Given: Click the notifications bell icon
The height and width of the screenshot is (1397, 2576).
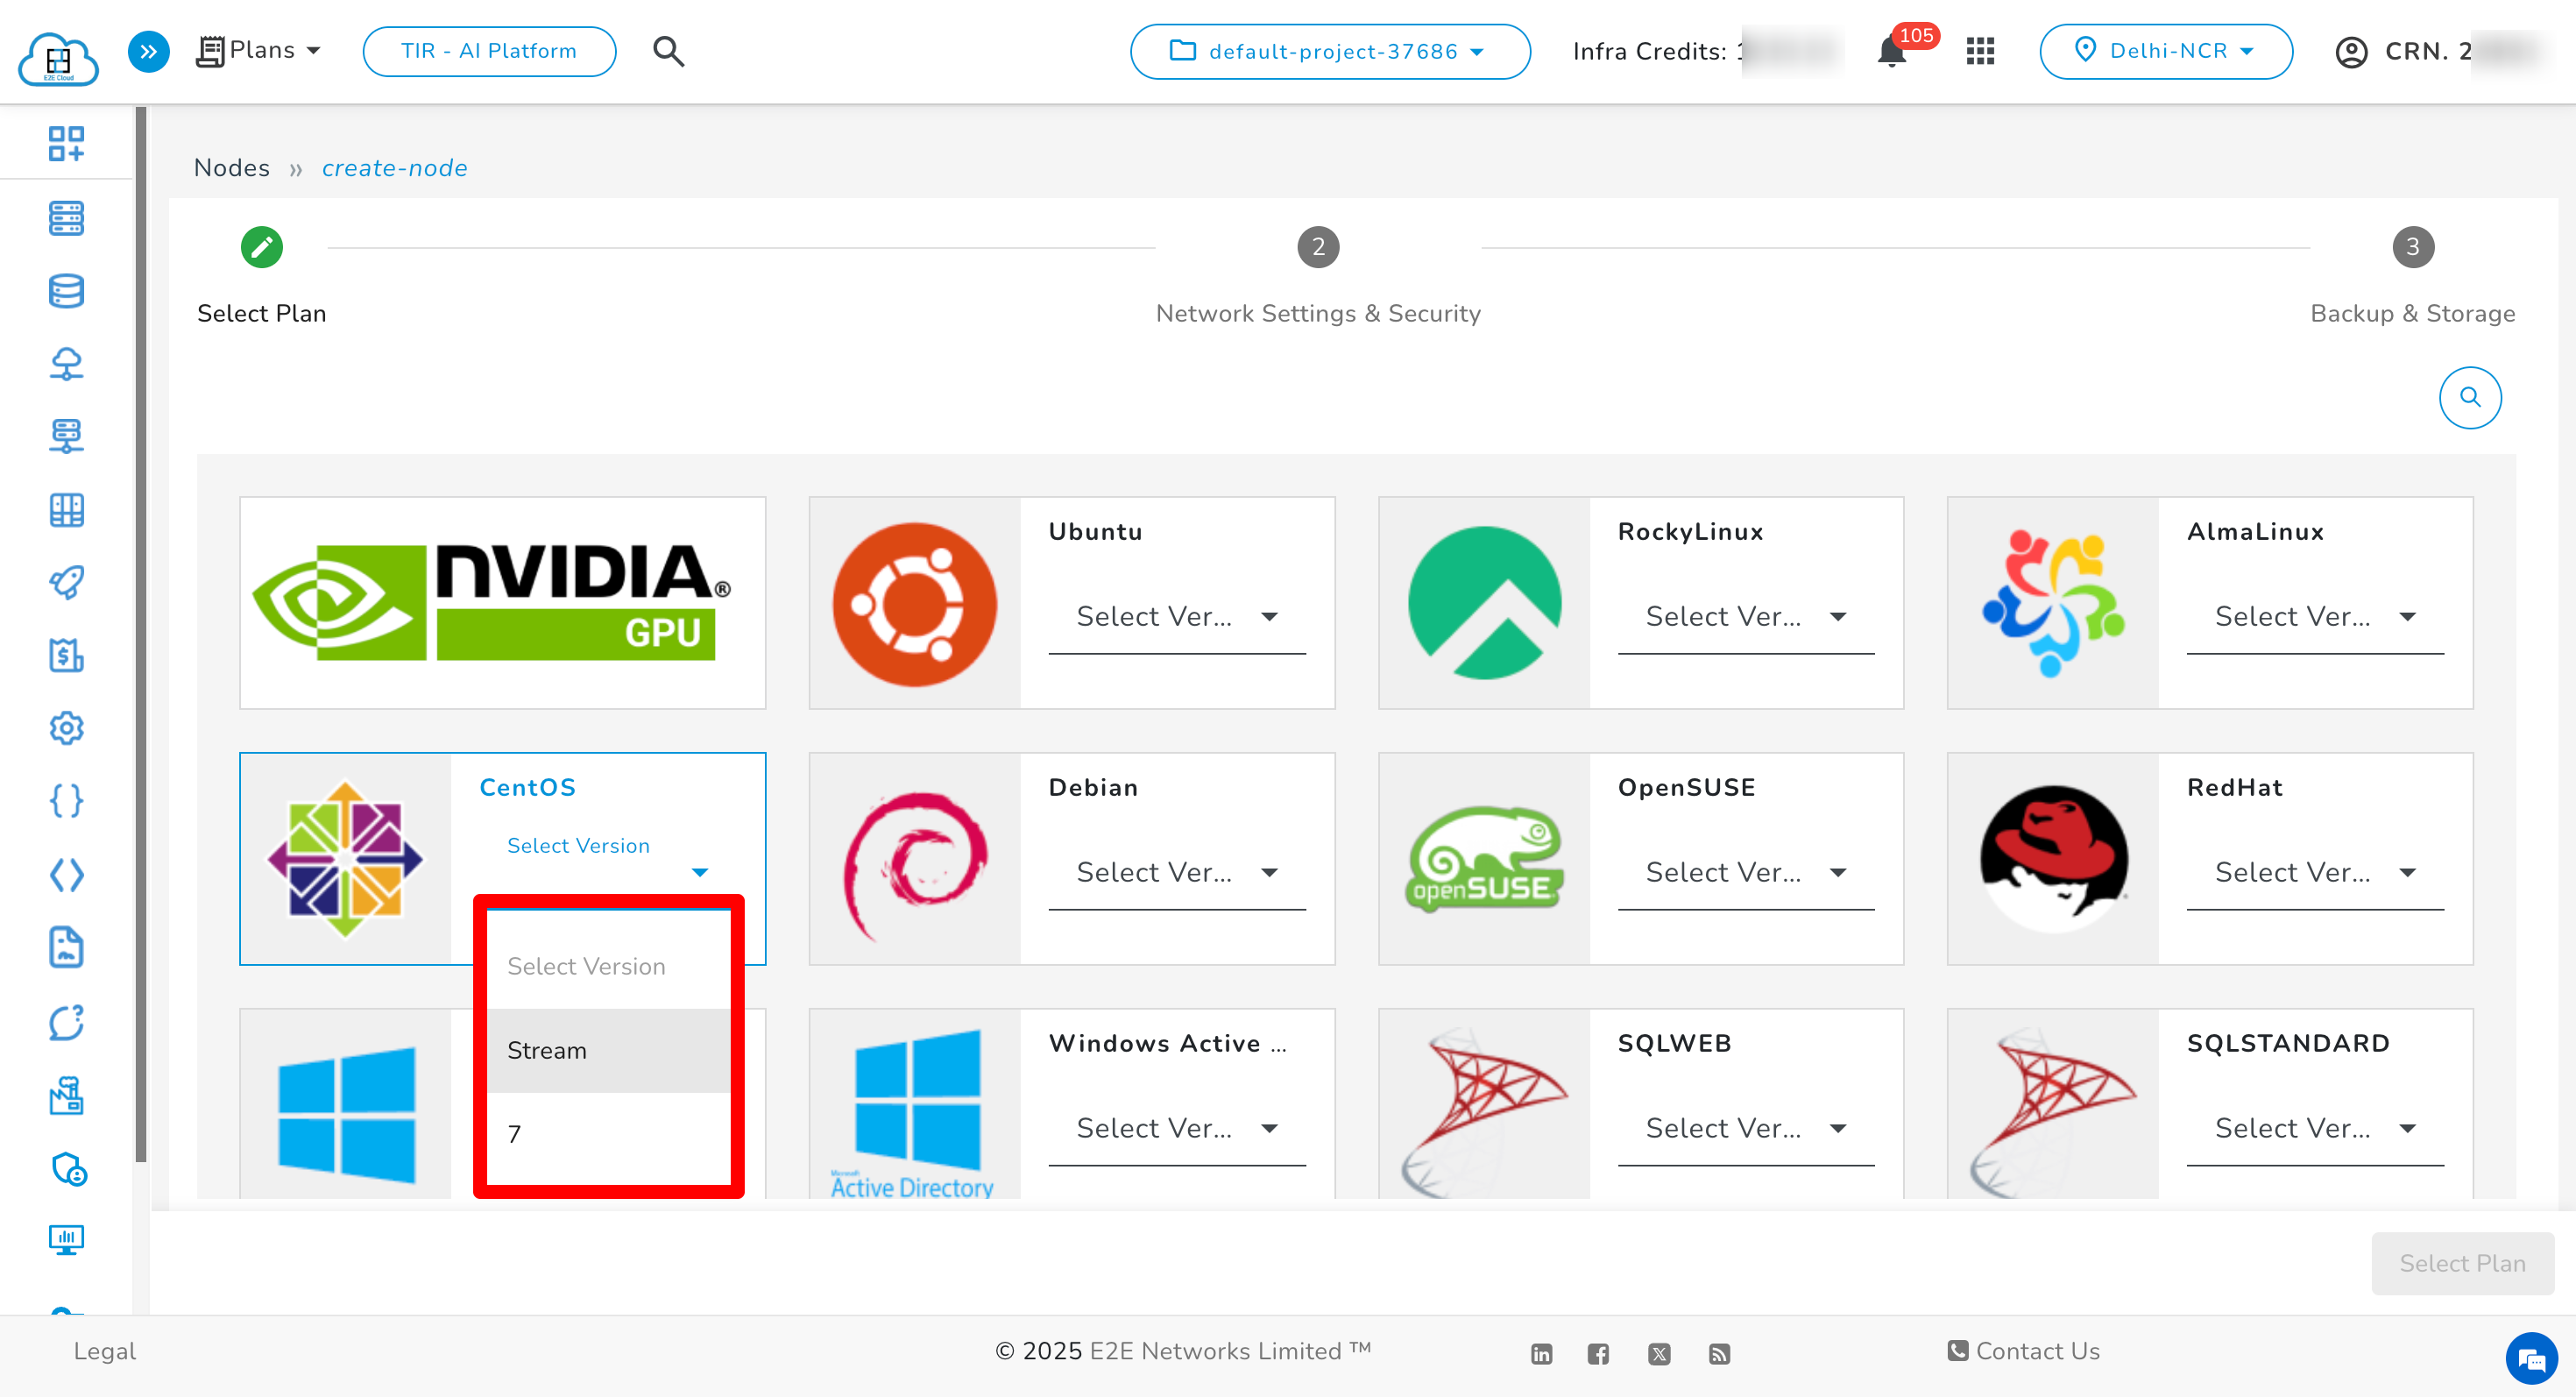Looking at the screenshot, I should [x=1890, y=52].
